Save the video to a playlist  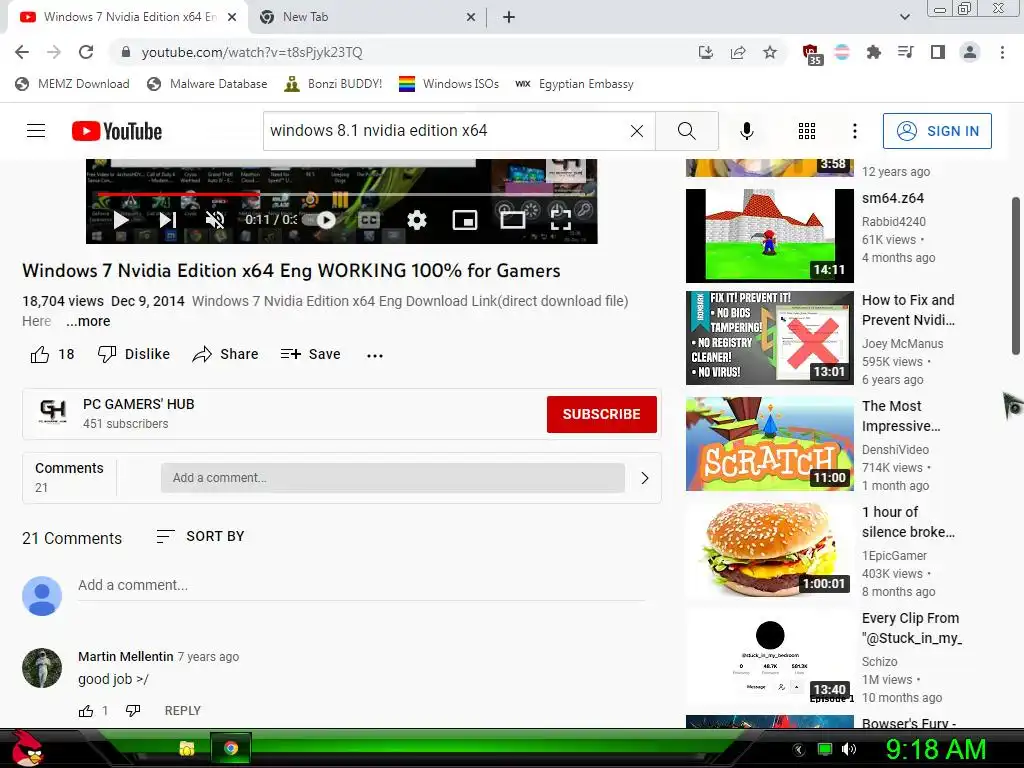(x=310, y=354)
